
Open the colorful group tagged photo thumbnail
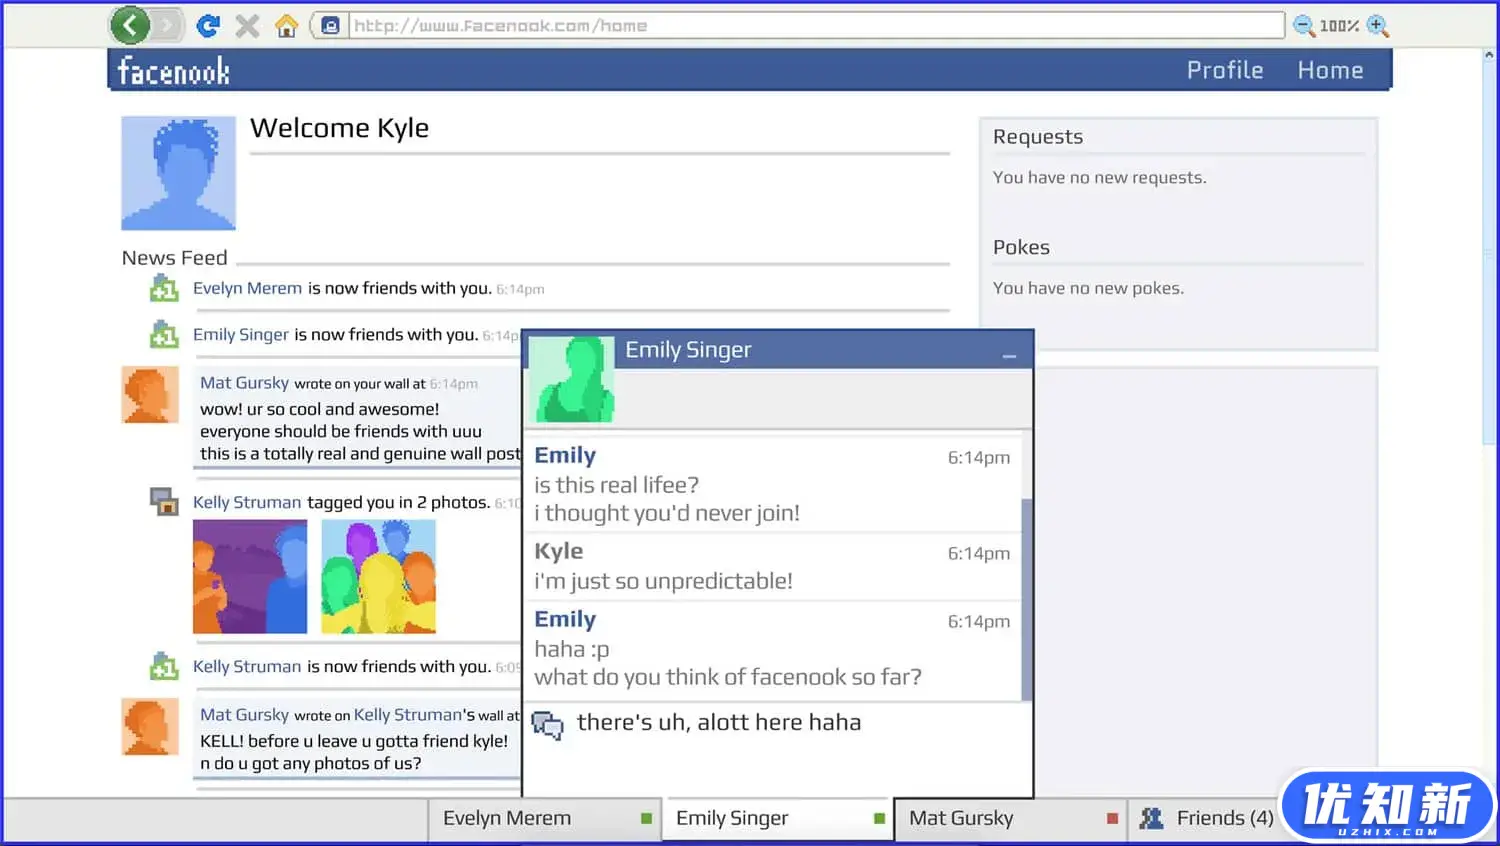[x=379, y=576]
